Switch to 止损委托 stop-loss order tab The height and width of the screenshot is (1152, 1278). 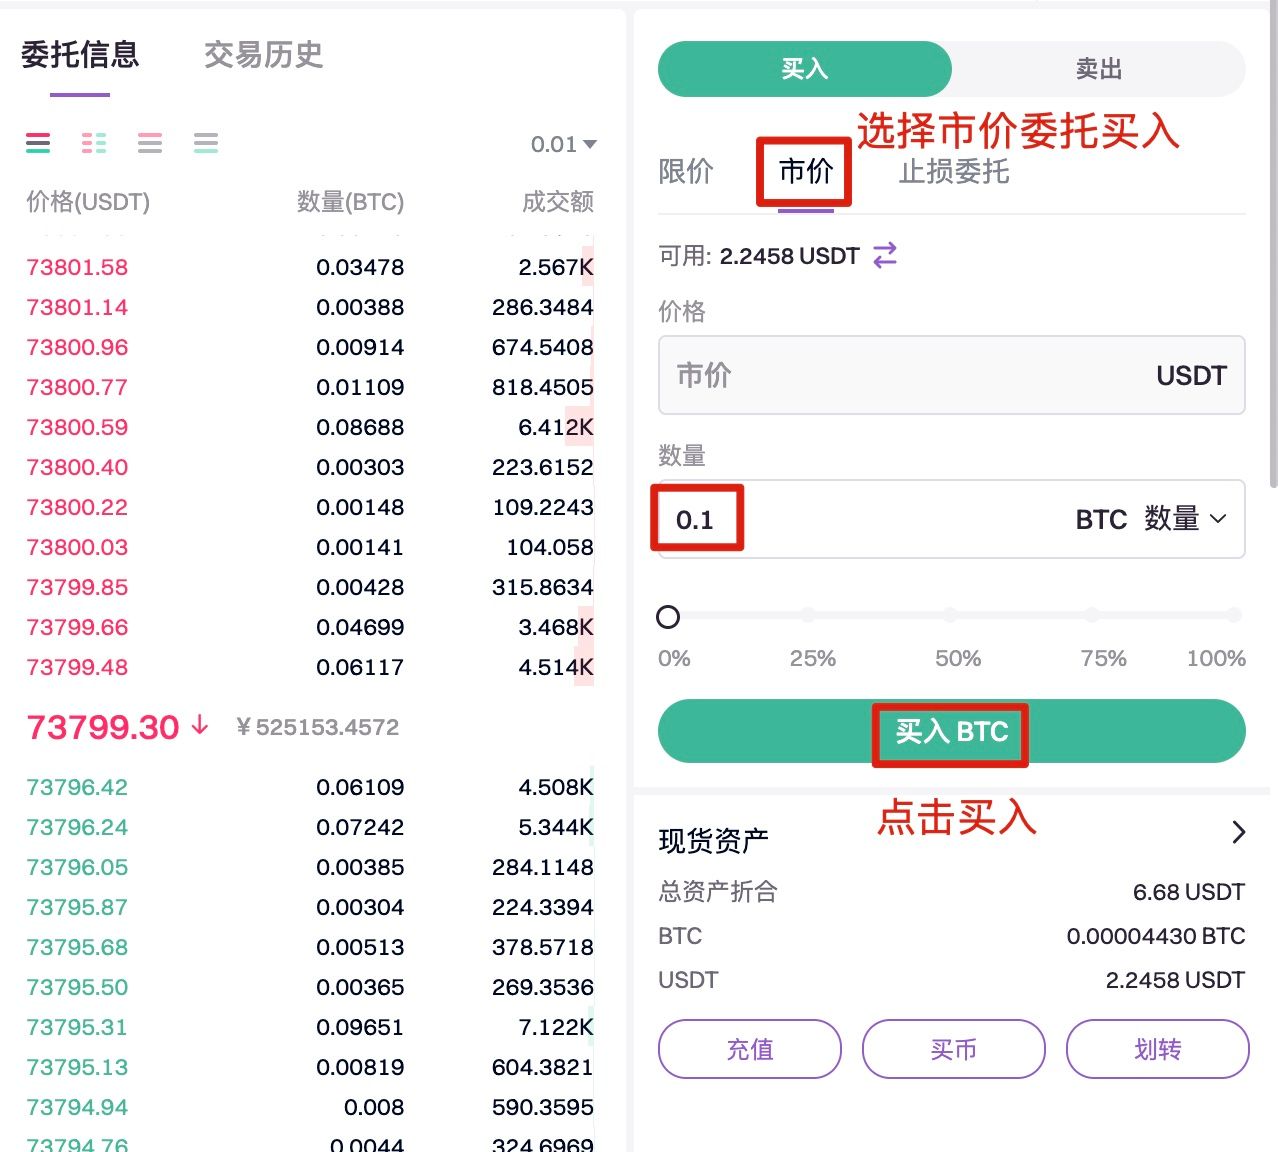point(953,172)
